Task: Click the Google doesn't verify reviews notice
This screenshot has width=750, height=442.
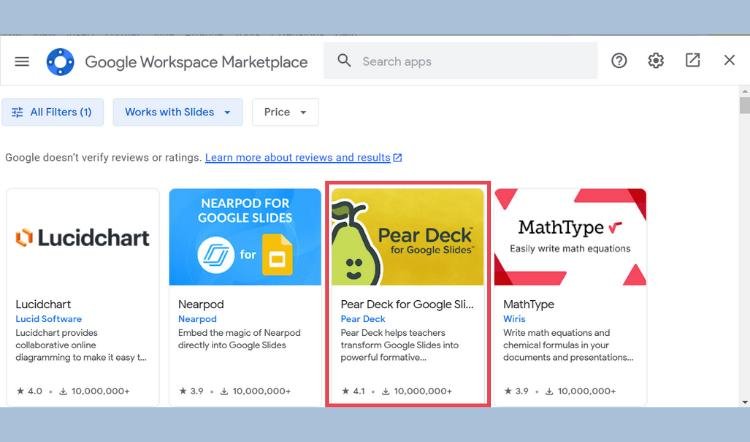Action: click(x=103, y=157)
